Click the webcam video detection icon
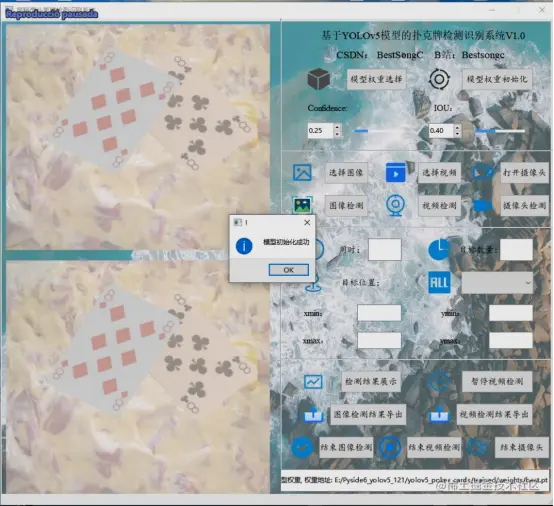This screenshot has height=506, width=554. [395, 205]
